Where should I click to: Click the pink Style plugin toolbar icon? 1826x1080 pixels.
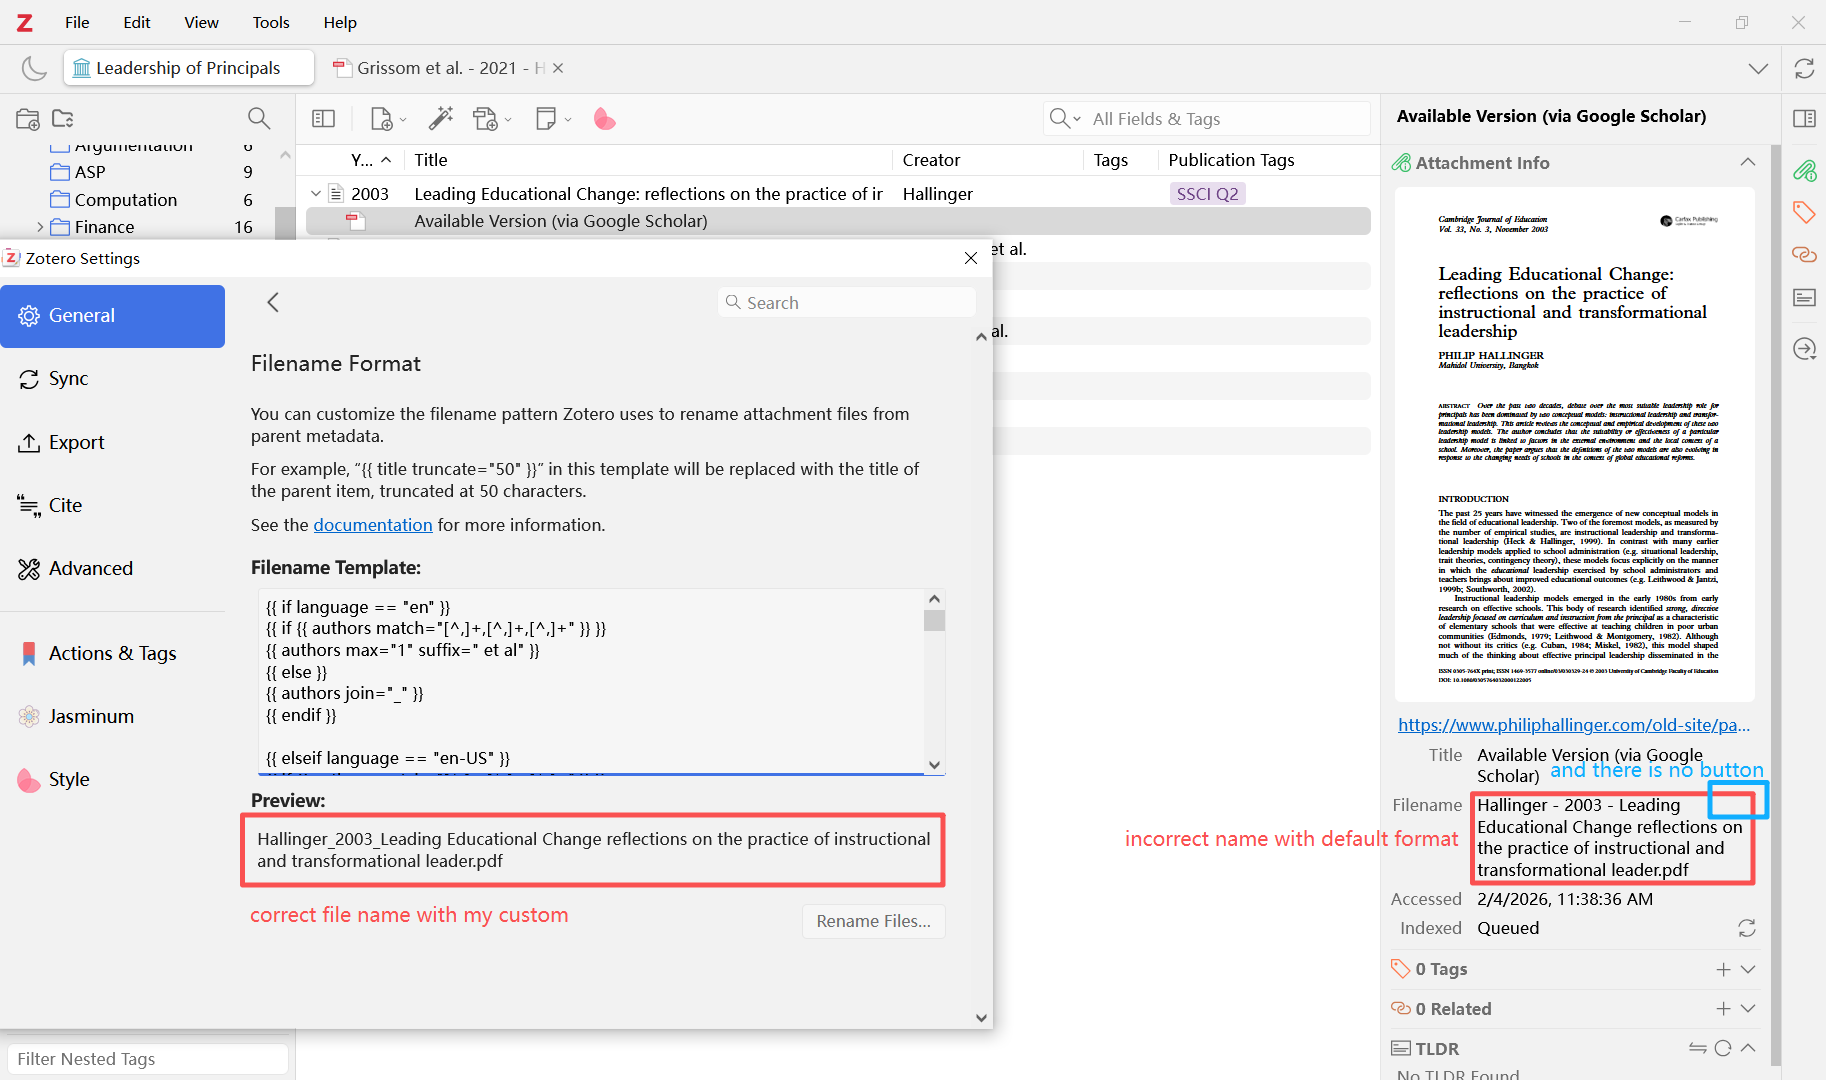click(604, 119)
